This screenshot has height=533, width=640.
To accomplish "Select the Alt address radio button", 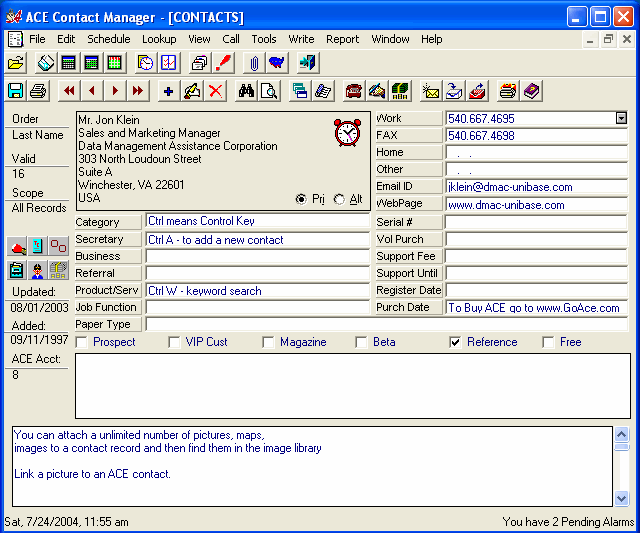I will click(339, 199).
